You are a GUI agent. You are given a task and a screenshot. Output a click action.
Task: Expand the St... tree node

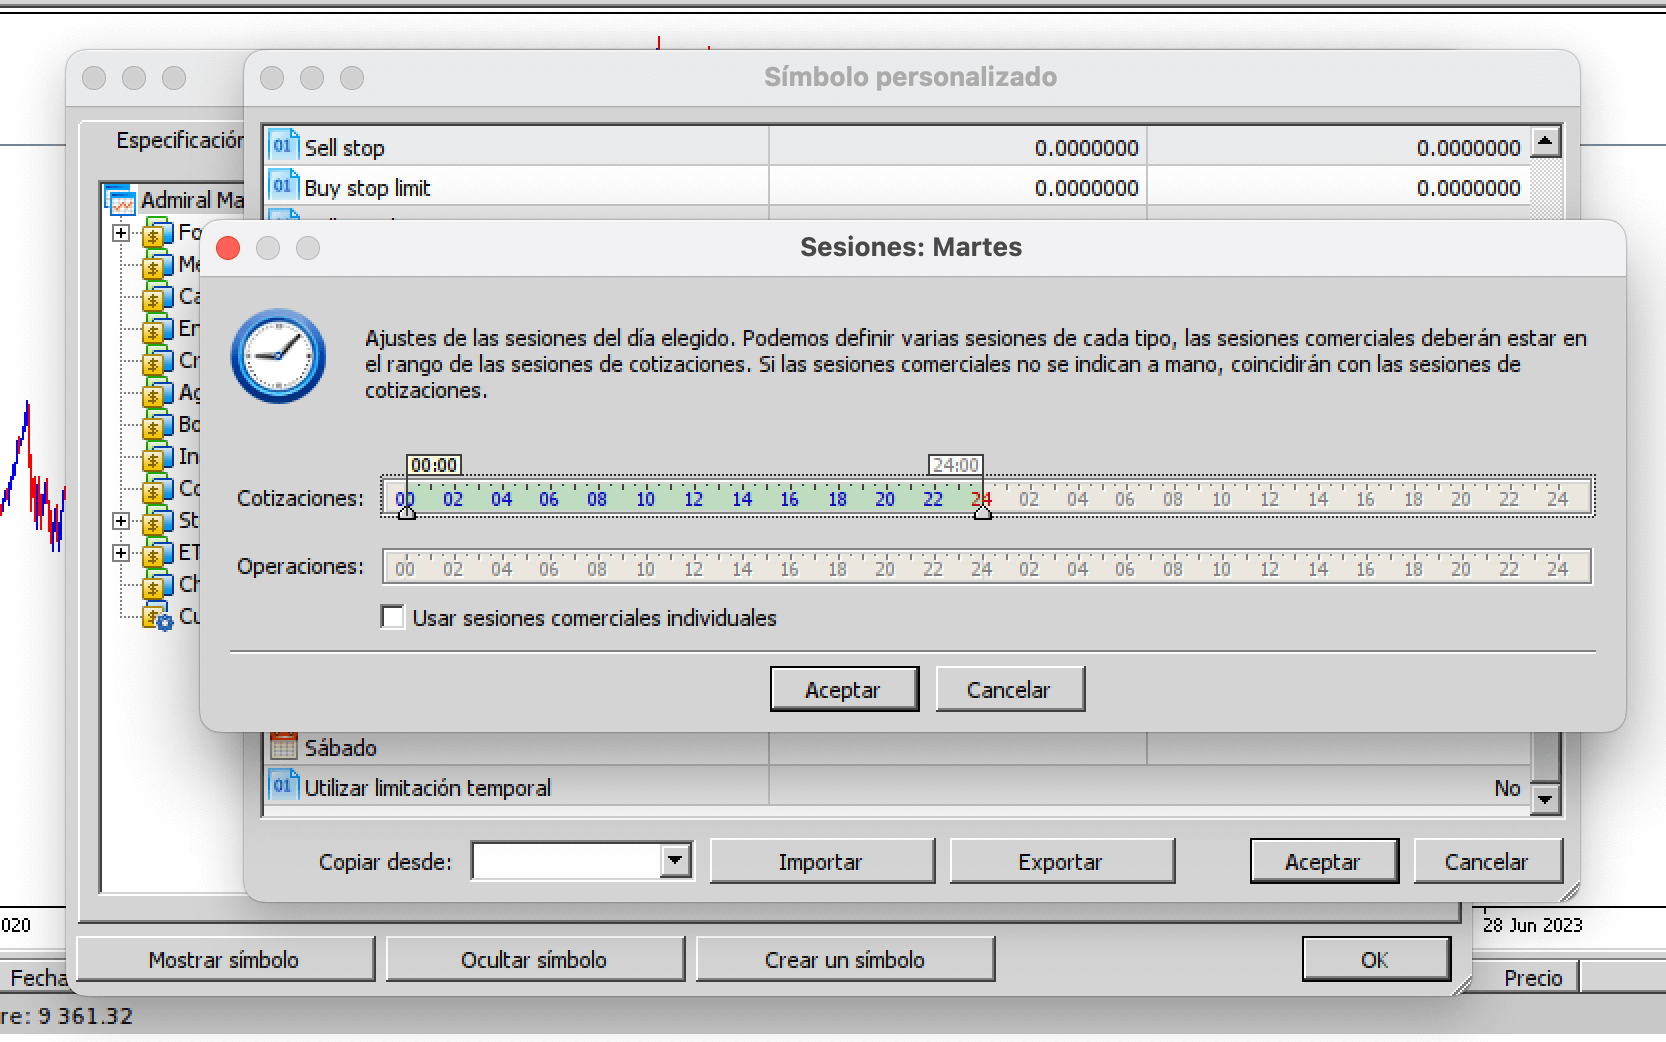click(121, 521)
